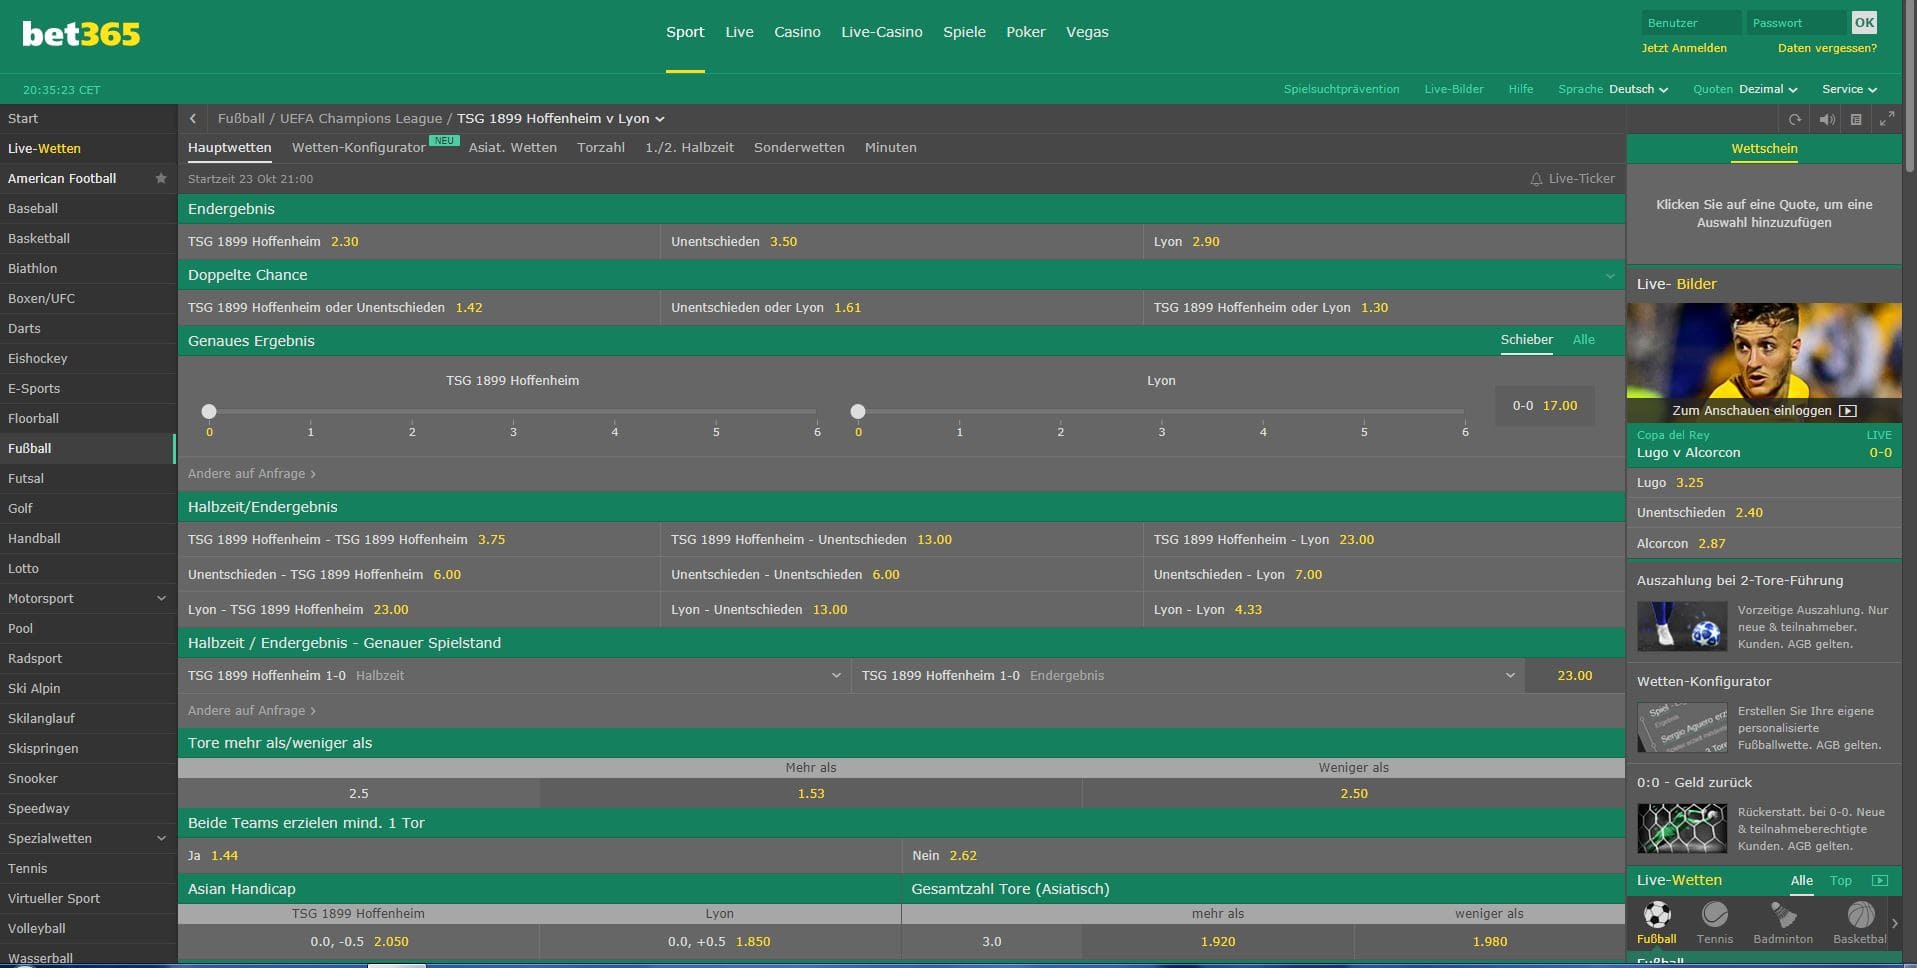
Task: Open the Service dropdown
Action: 1849,89
